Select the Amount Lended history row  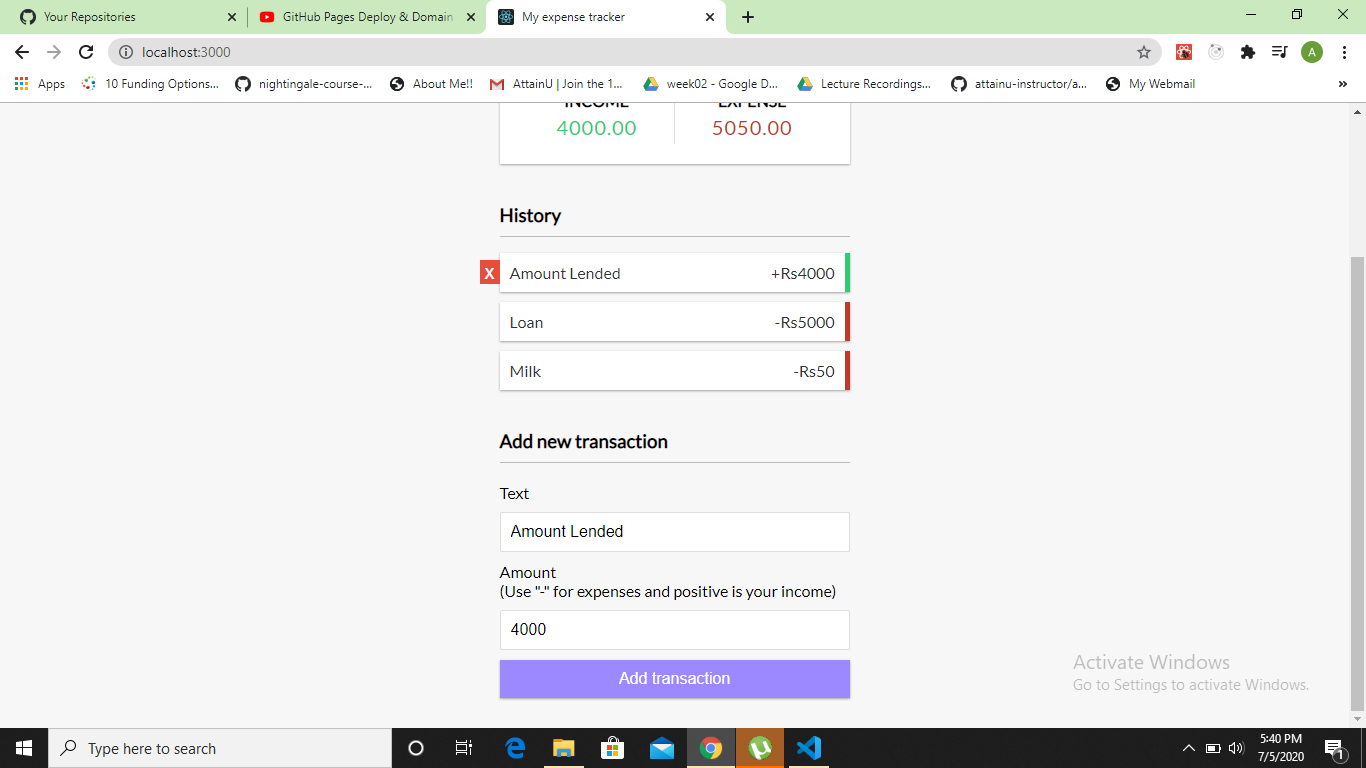(675, 273)
